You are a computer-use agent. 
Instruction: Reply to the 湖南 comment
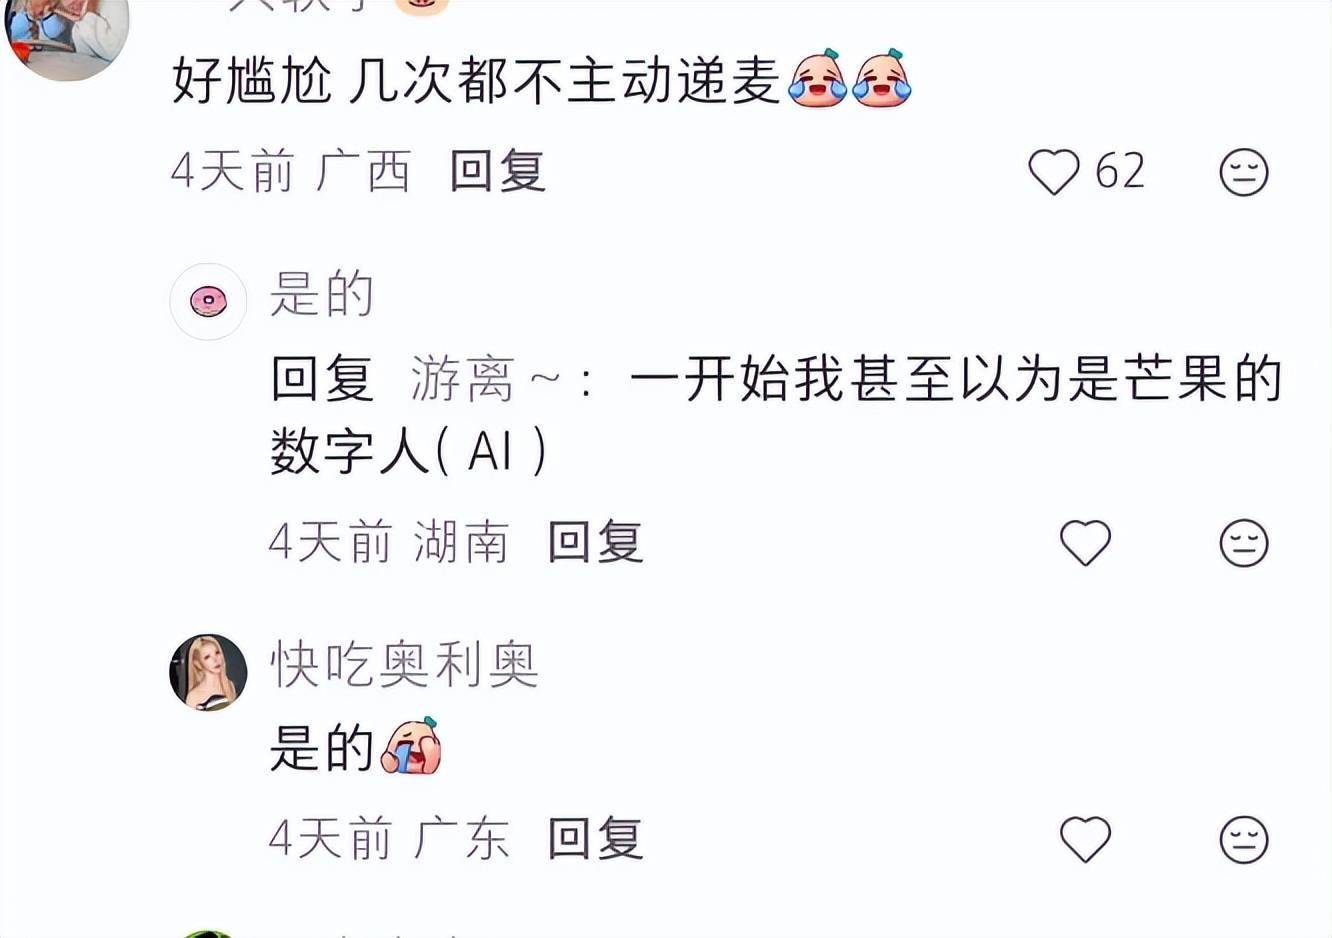click(595, 542)
